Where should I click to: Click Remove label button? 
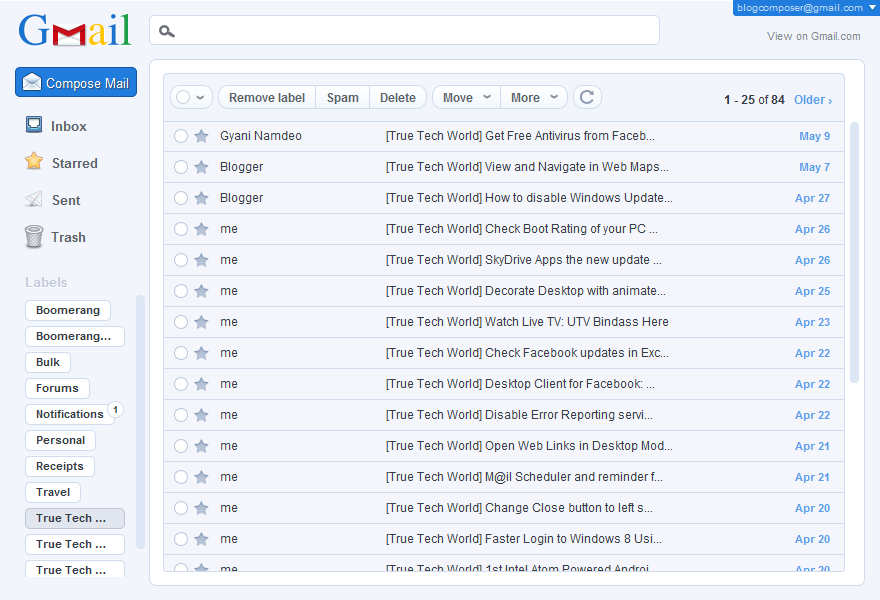(x=267, y=97)
